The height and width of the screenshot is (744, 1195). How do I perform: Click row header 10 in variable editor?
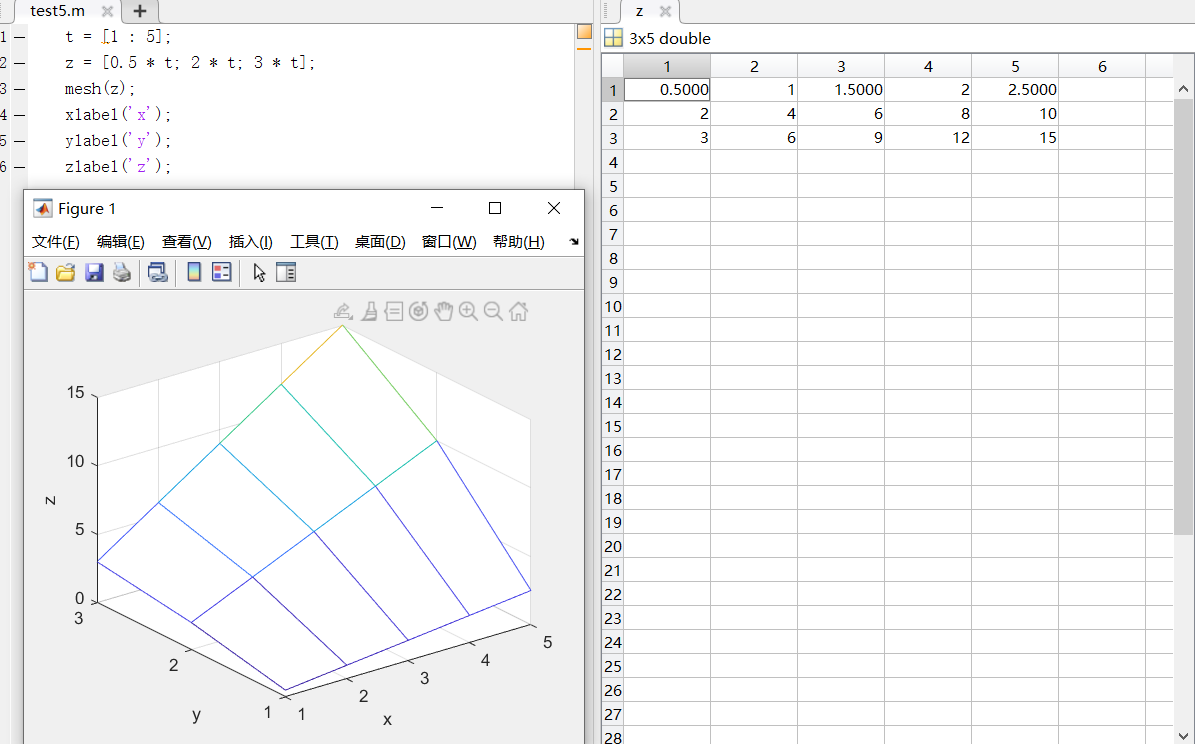(x=613, y=306)
